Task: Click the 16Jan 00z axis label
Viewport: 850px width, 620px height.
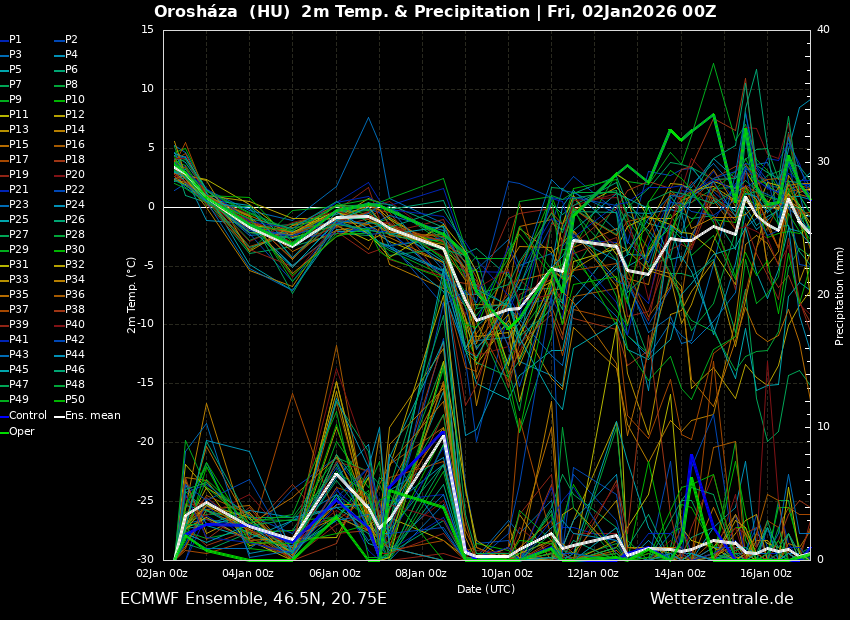Action: tap(766, 573)
